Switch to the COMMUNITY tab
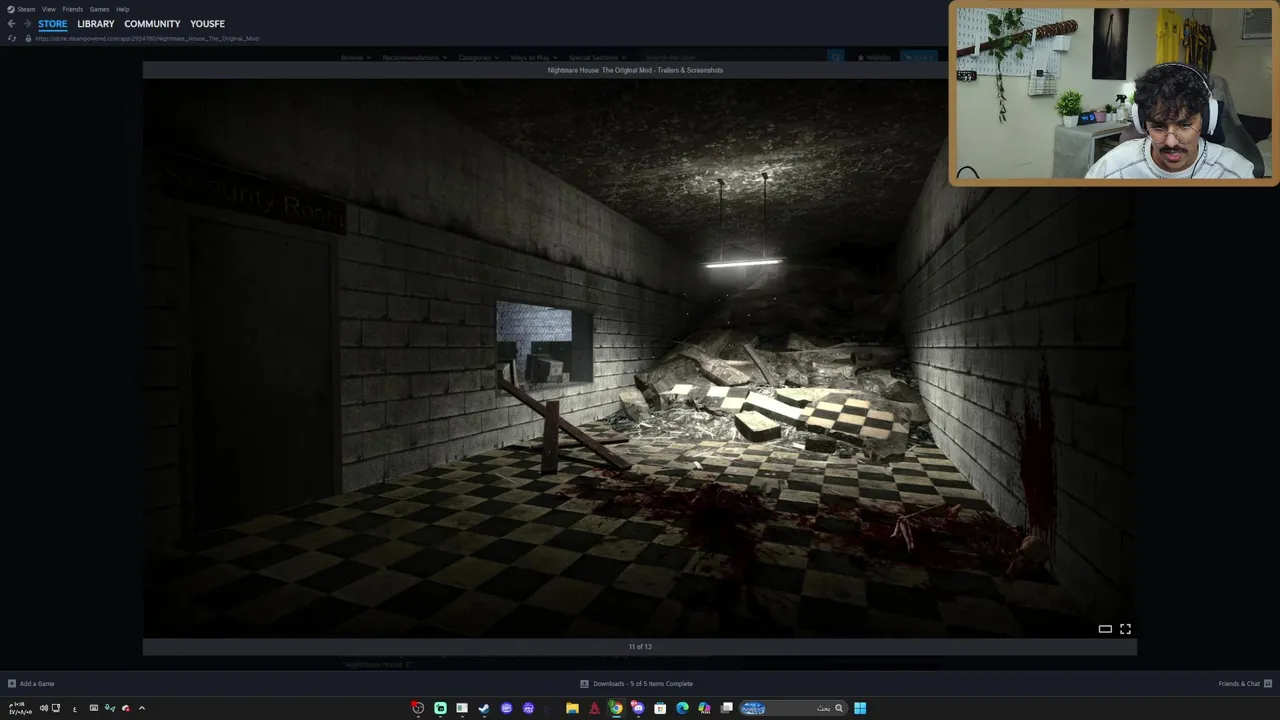Image resolution: width=1280 pixels, height=720 pixels. coord(152,24)
